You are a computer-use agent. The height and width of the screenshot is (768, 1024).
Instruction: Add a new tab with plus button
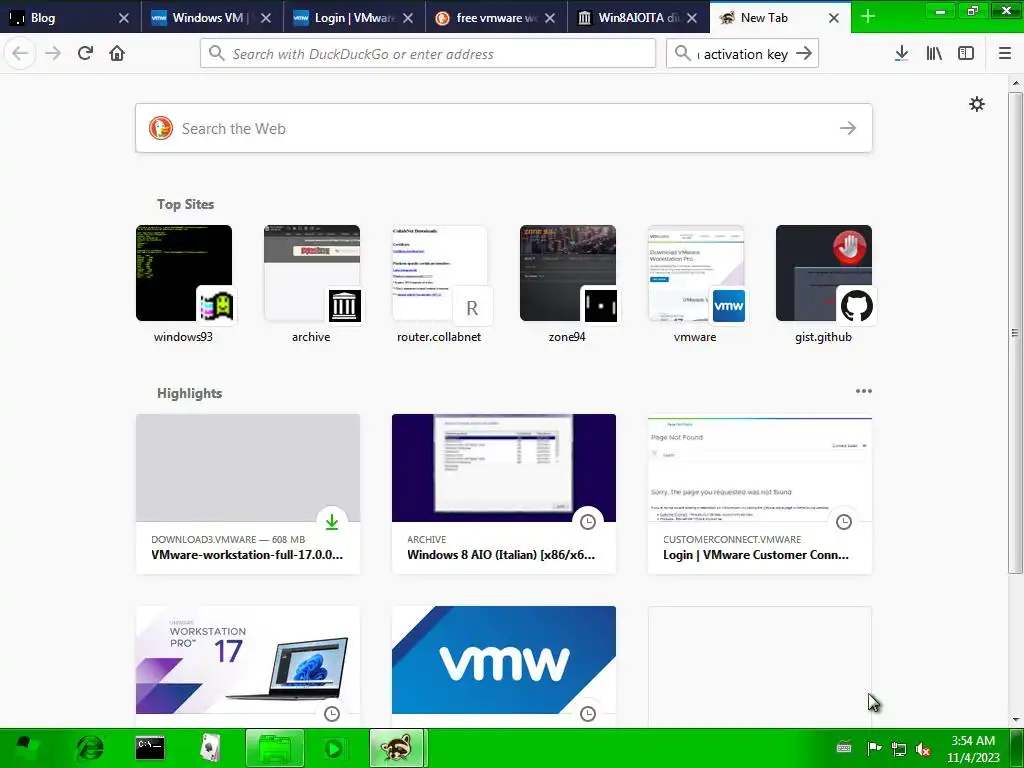tap(867, 17)
